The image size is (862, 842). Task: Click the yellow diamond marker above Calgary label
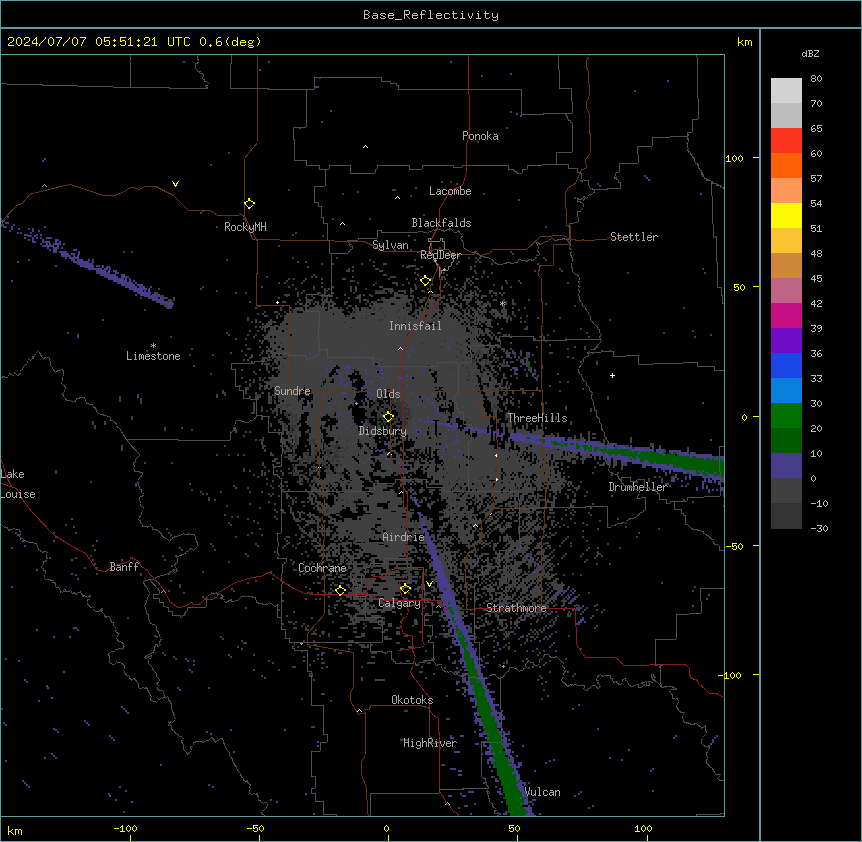(x=406, y=589)
